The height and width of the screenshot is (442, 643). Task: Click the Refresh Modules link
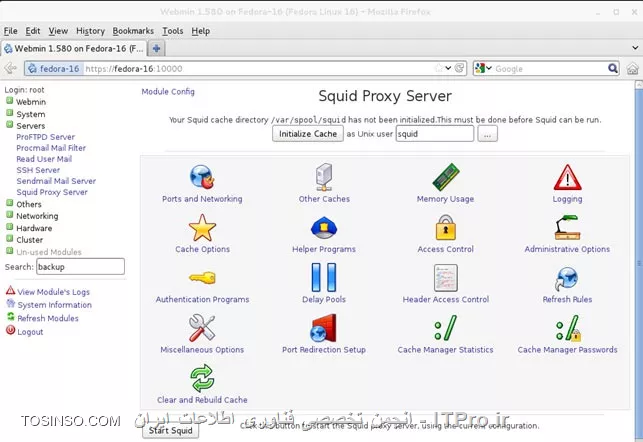pyautogui.click(x=48, y=318)
